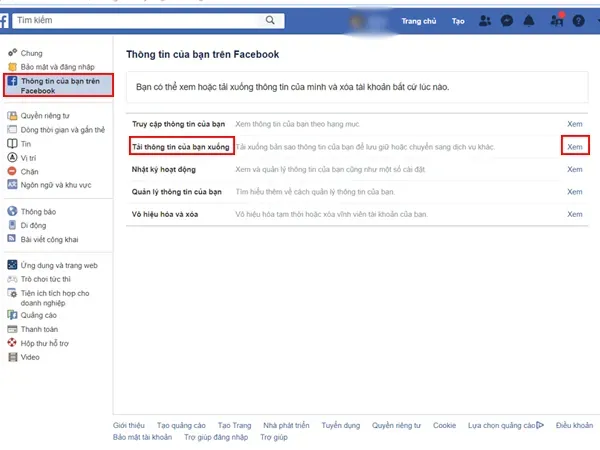
Task: Open Quyền riêng tư settings
Action: [45, 116]
